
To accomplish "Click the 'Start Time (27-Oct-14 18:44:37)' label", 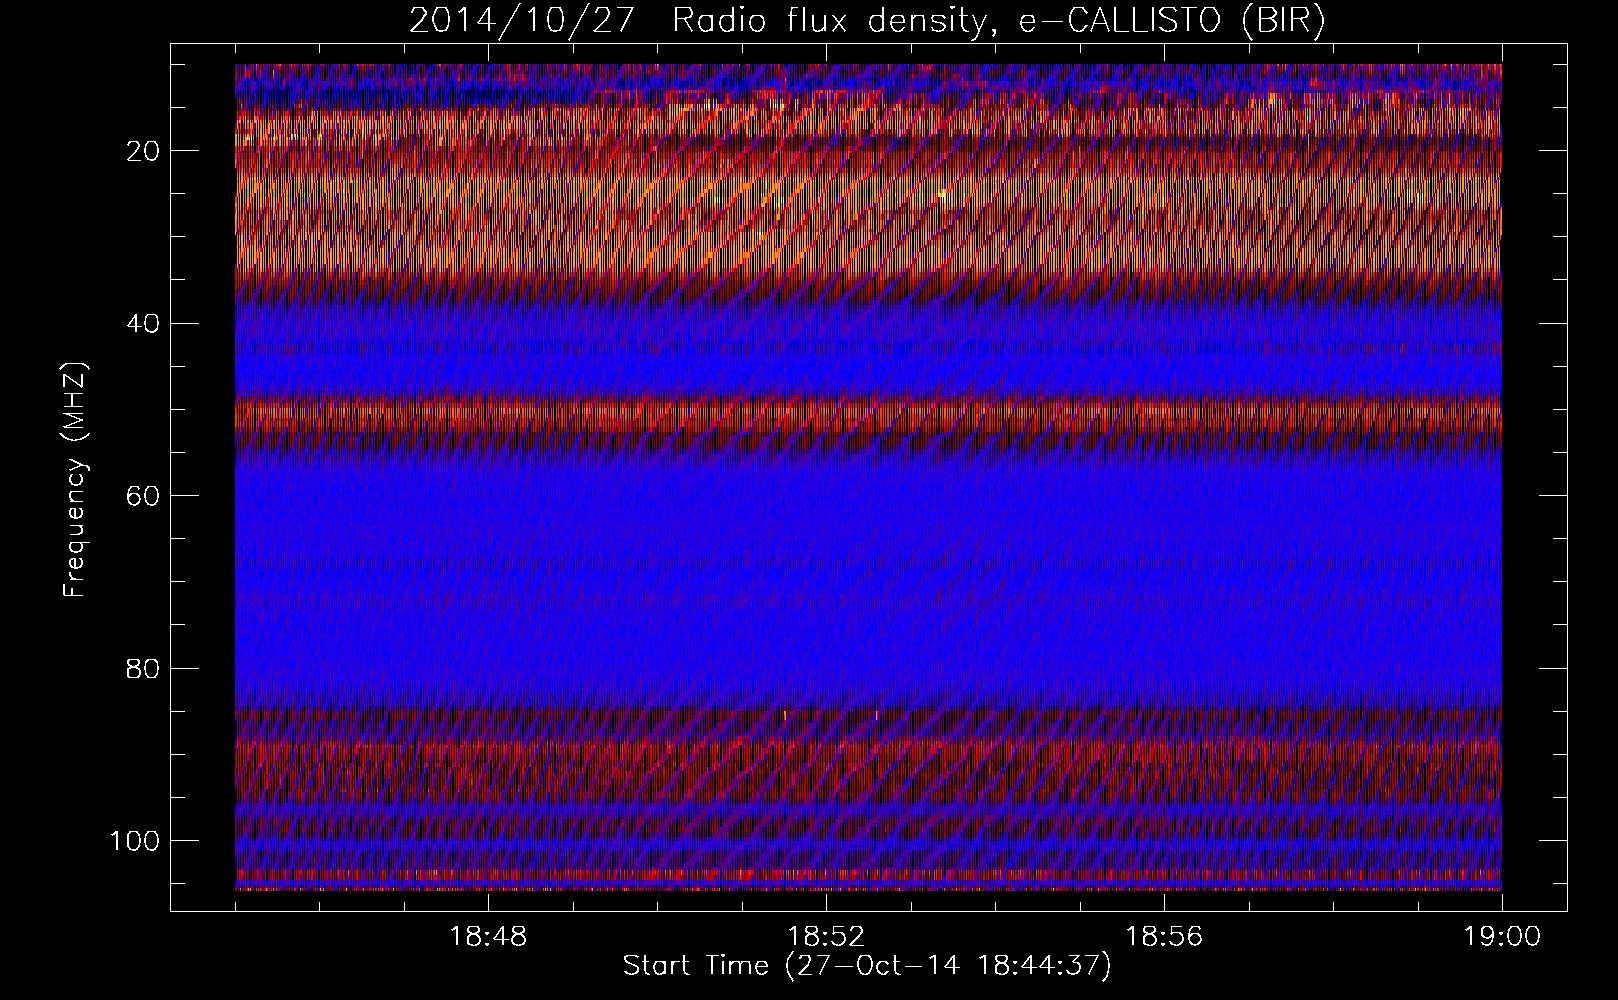I will [x=867, y=966].
